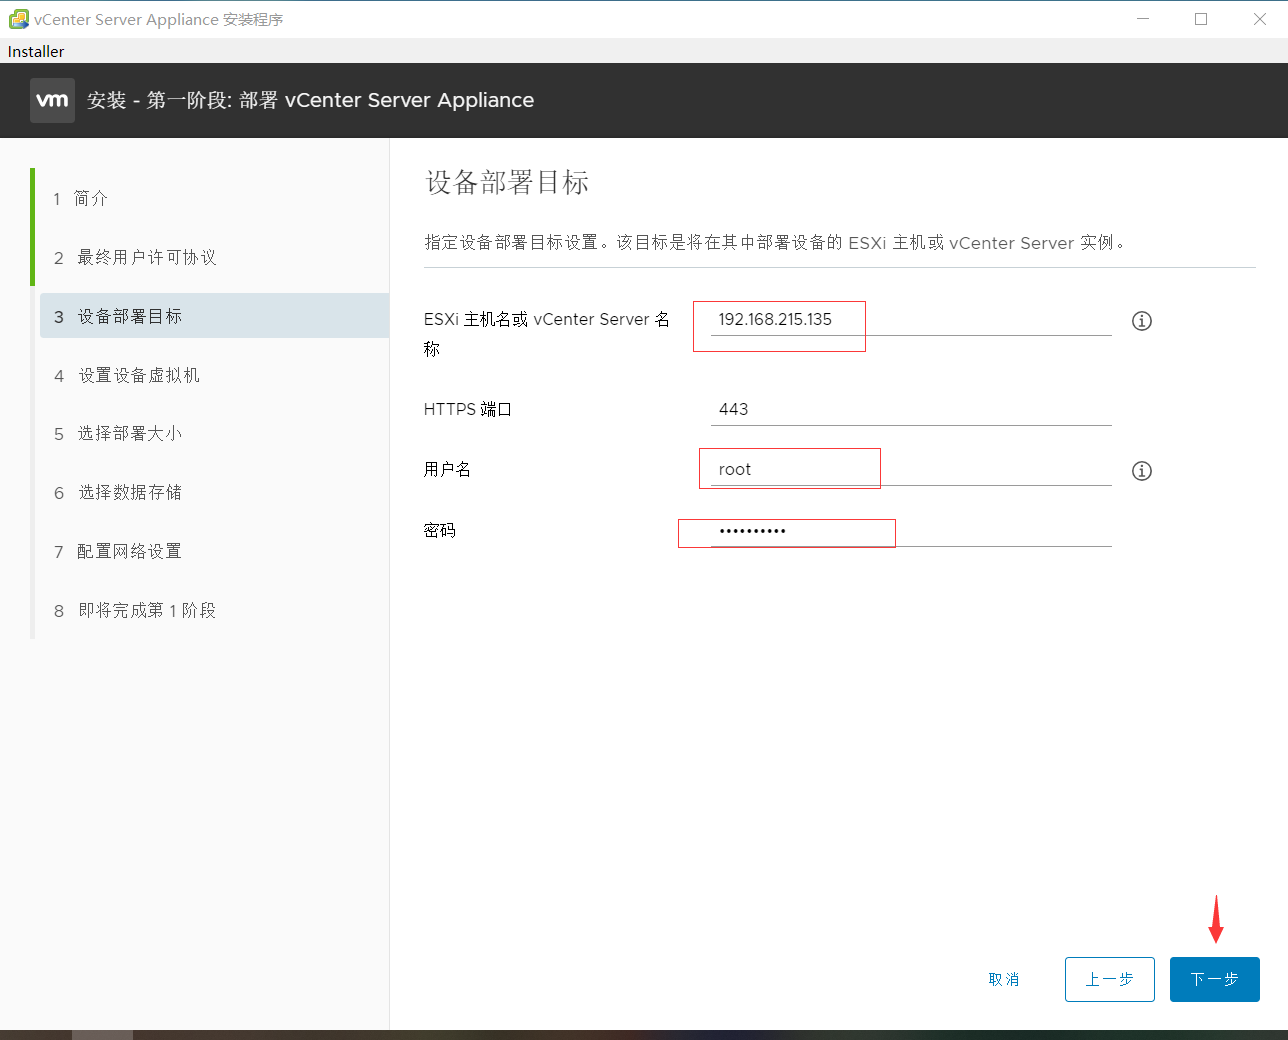
Task: Click the 上一步 button
Action: (1110, 979)
